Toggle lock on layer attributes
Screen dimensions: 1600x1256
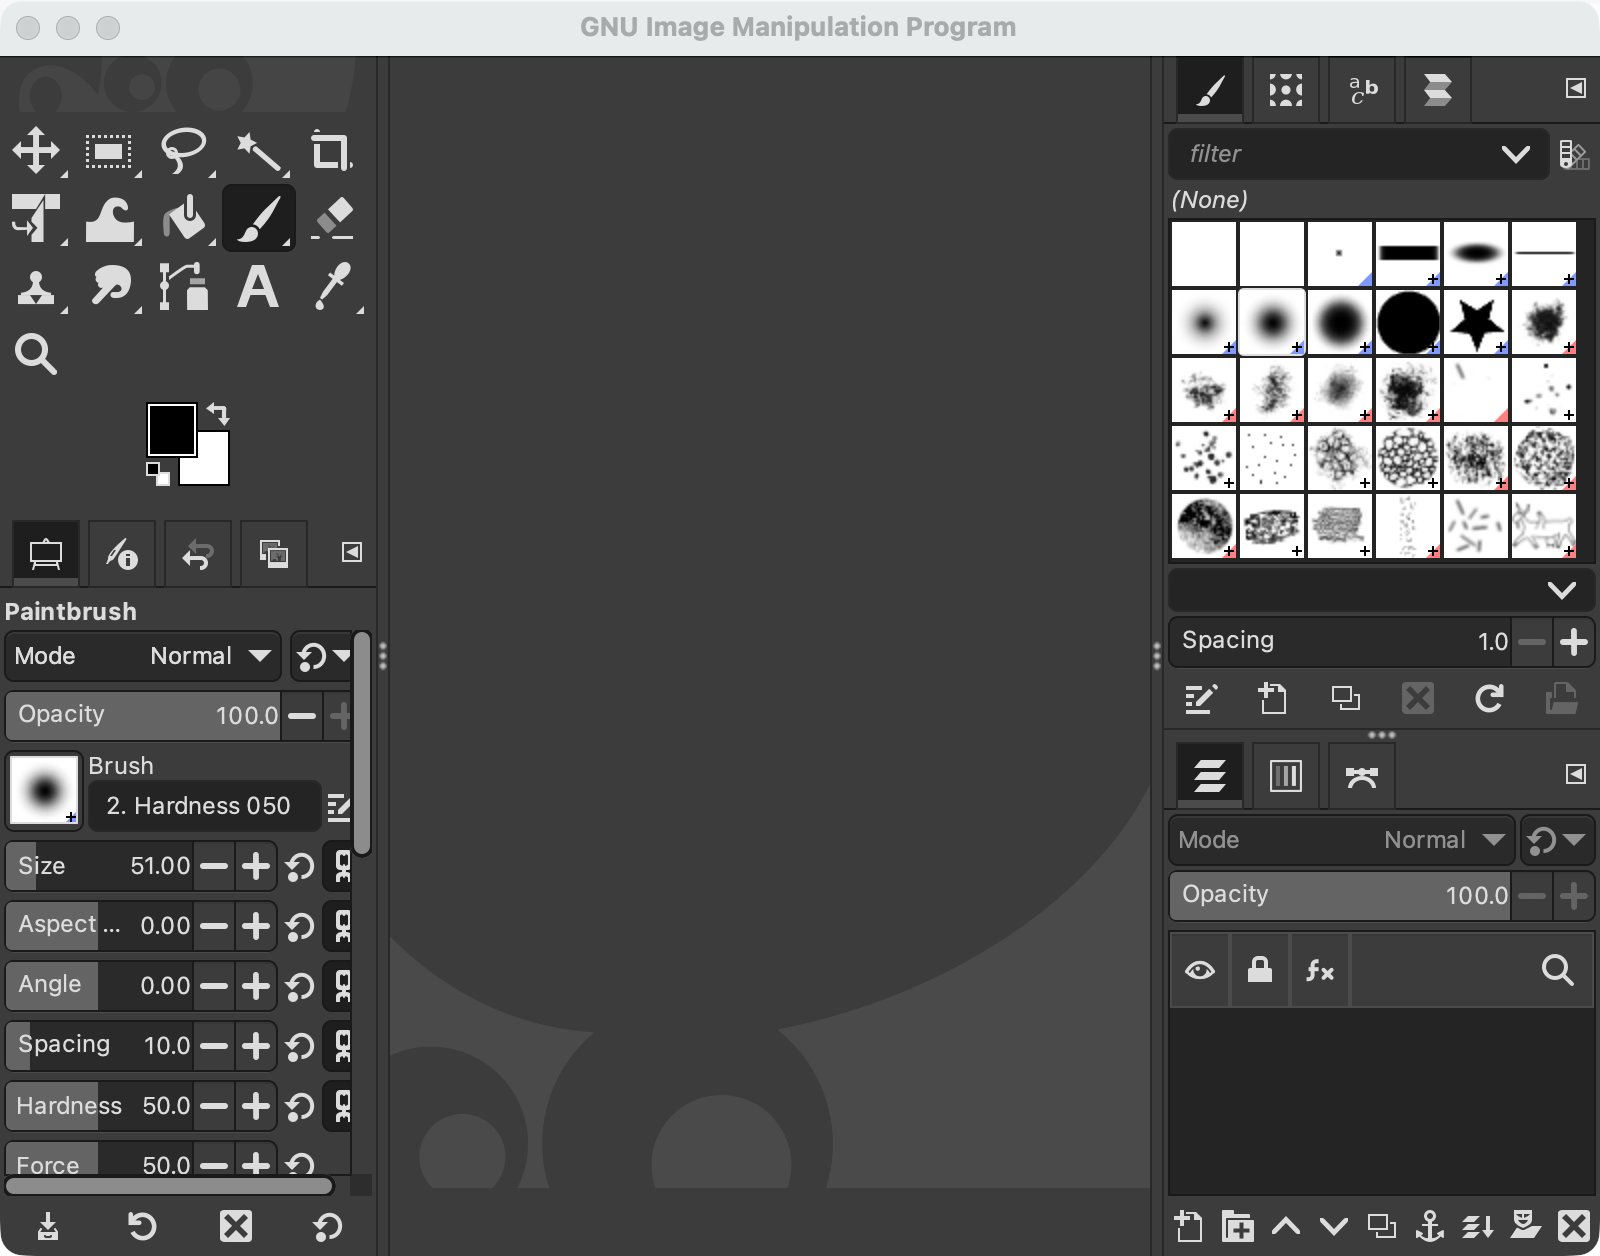point(1259,970)
